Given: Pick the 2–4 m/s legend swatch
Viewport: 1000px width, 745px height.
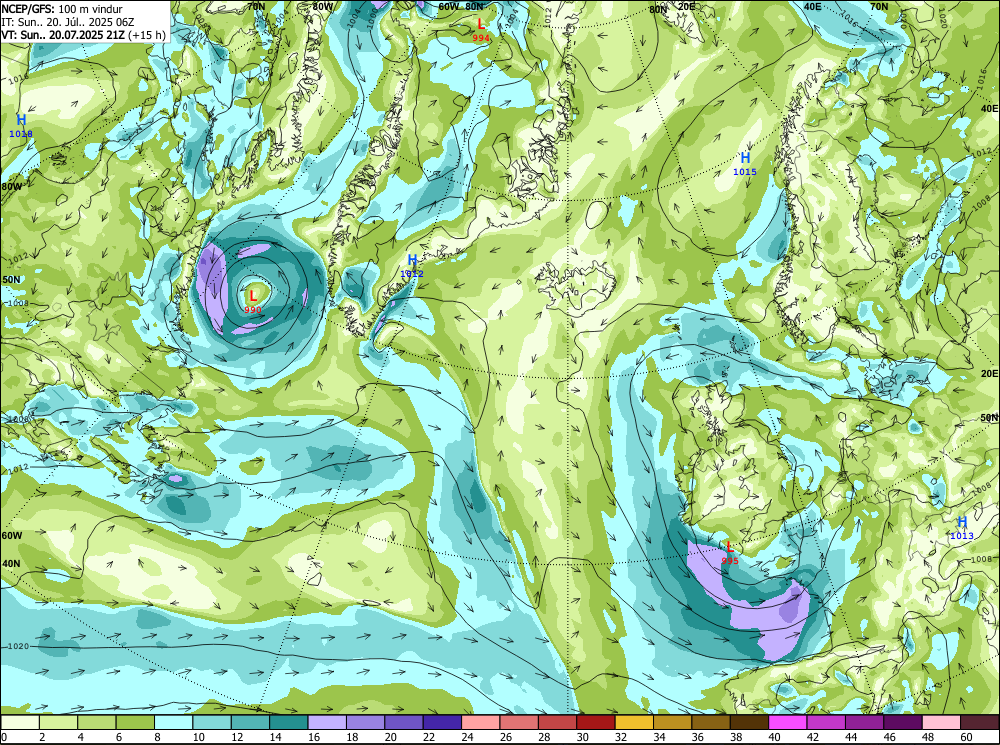Looking at the screenshot, I should (59, 722).
